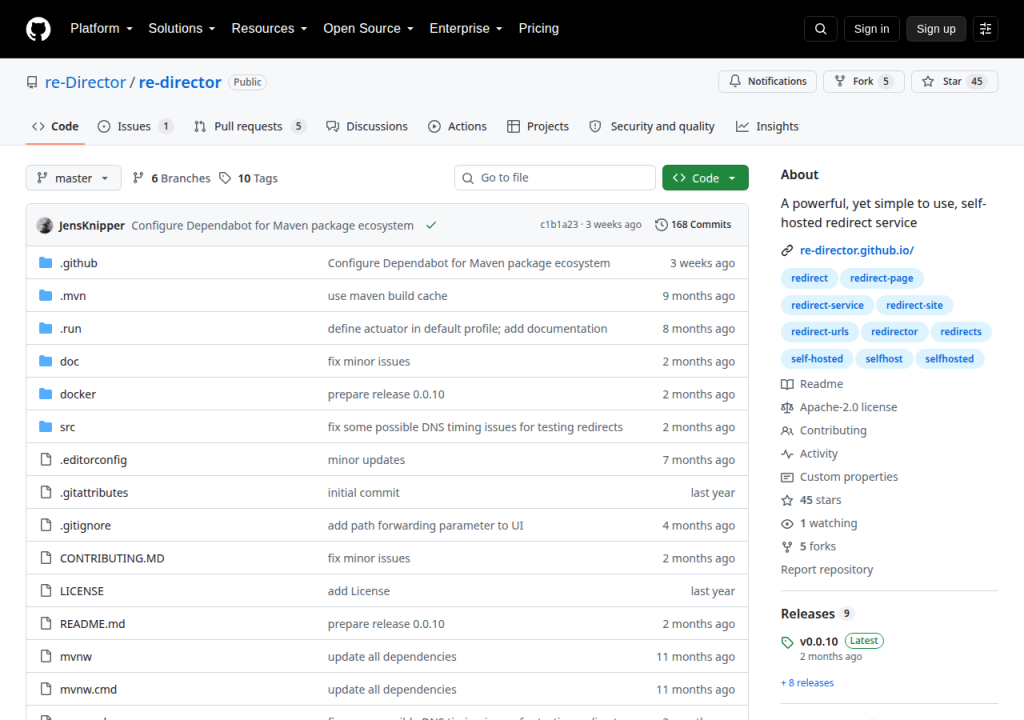This screenshot has width=1024, height=720.
Task: Switch to the Actions tab
Action: pyautogui.click(x=457, y=126)
